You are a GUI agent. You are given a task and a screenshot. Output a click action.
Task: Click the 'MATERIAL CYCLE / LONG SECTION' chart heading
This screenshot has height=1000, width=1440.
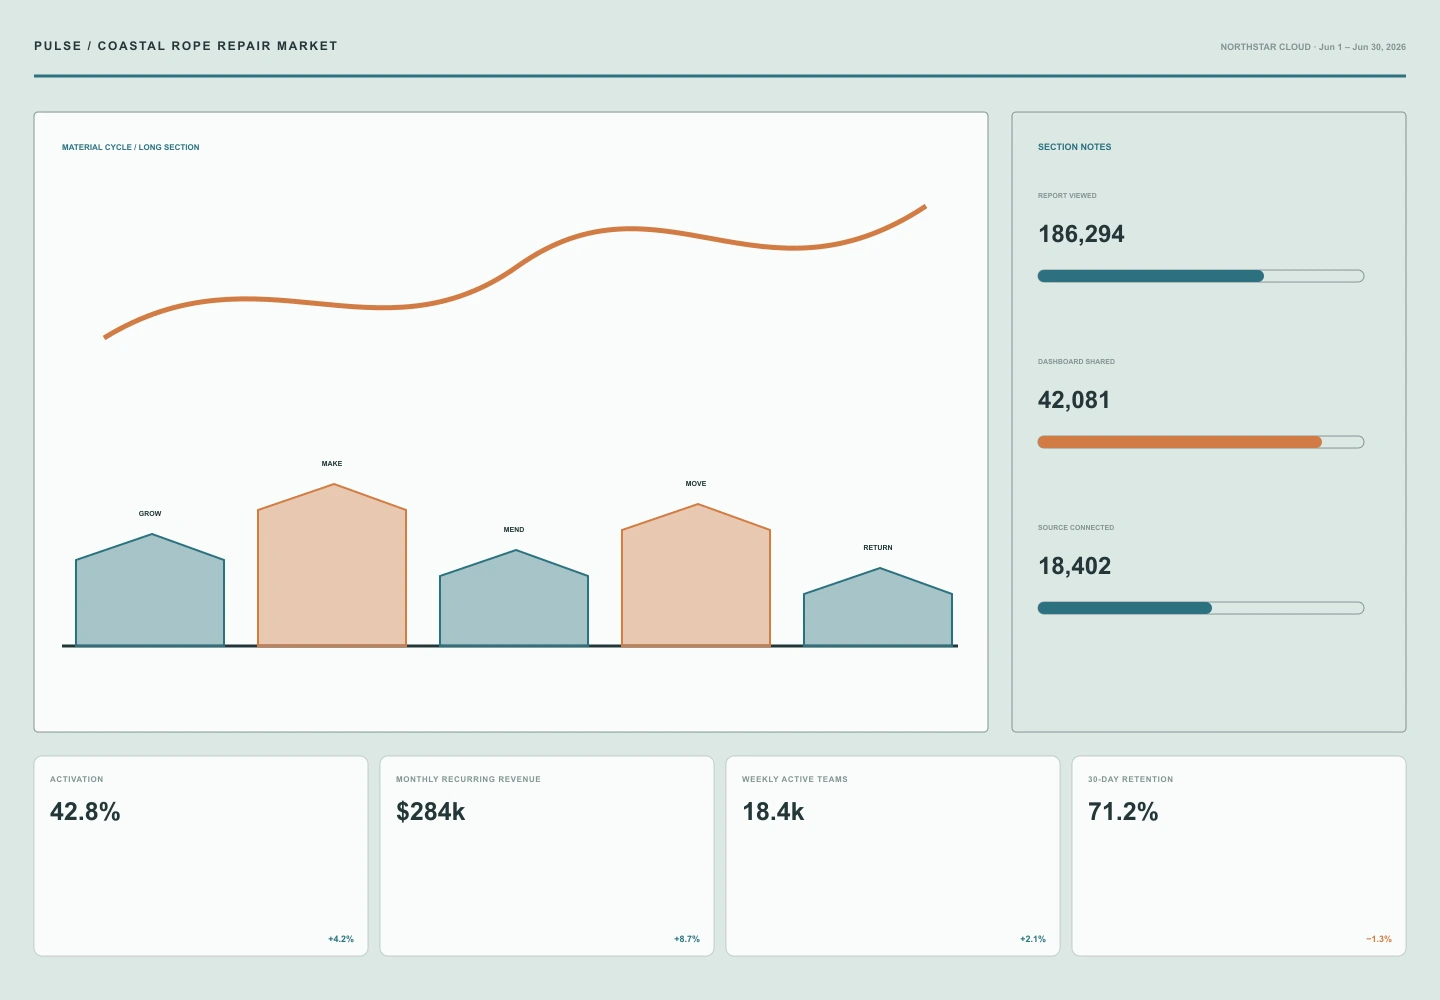coord(131,147)
